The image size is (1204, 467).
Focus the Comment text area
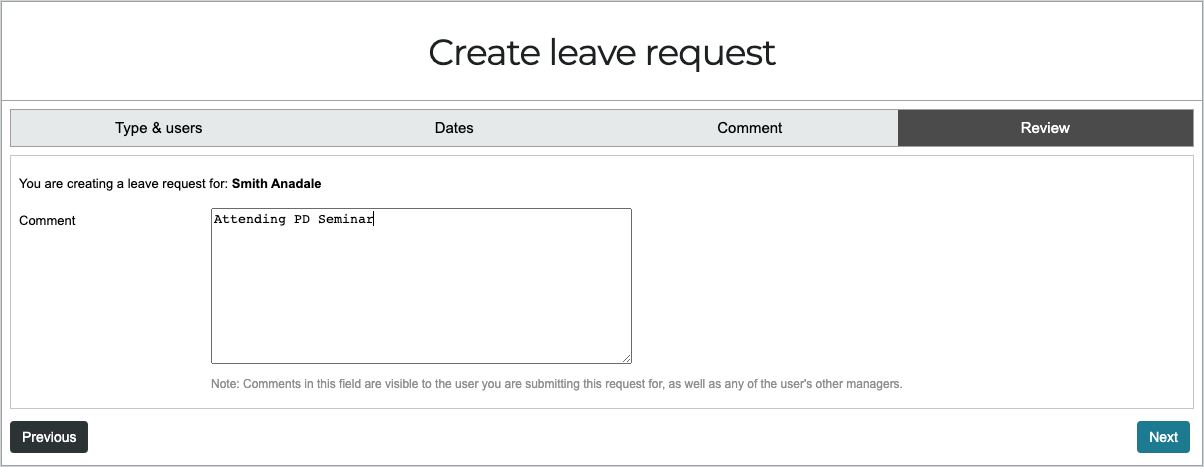pyautogui.click(x=421, y=286)
